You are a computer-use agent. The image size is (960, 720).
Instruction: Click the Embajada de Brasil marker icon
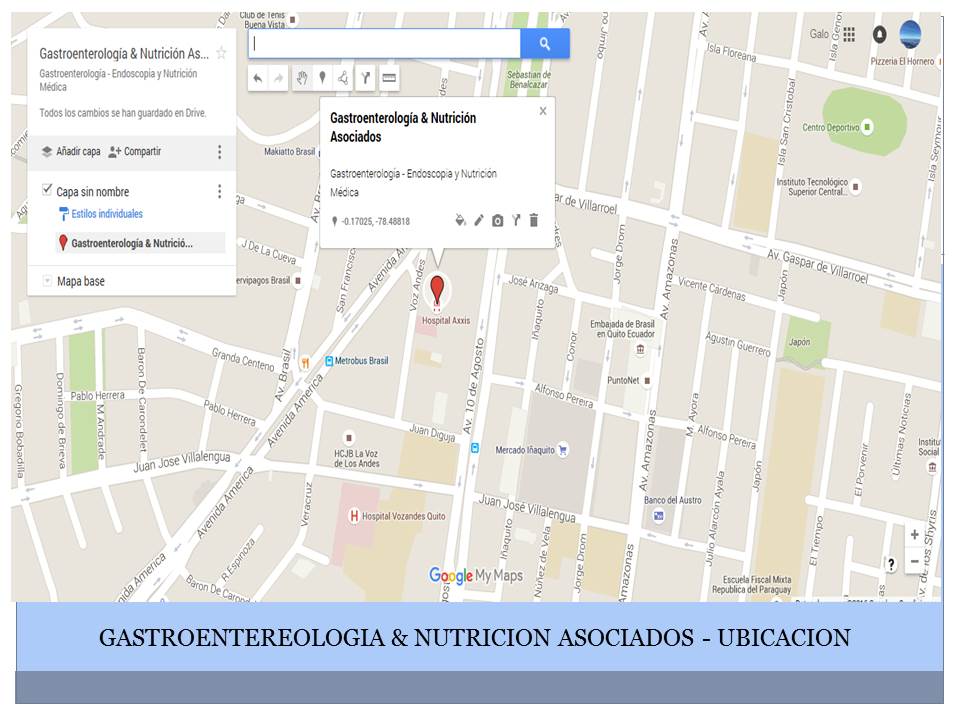640,350
